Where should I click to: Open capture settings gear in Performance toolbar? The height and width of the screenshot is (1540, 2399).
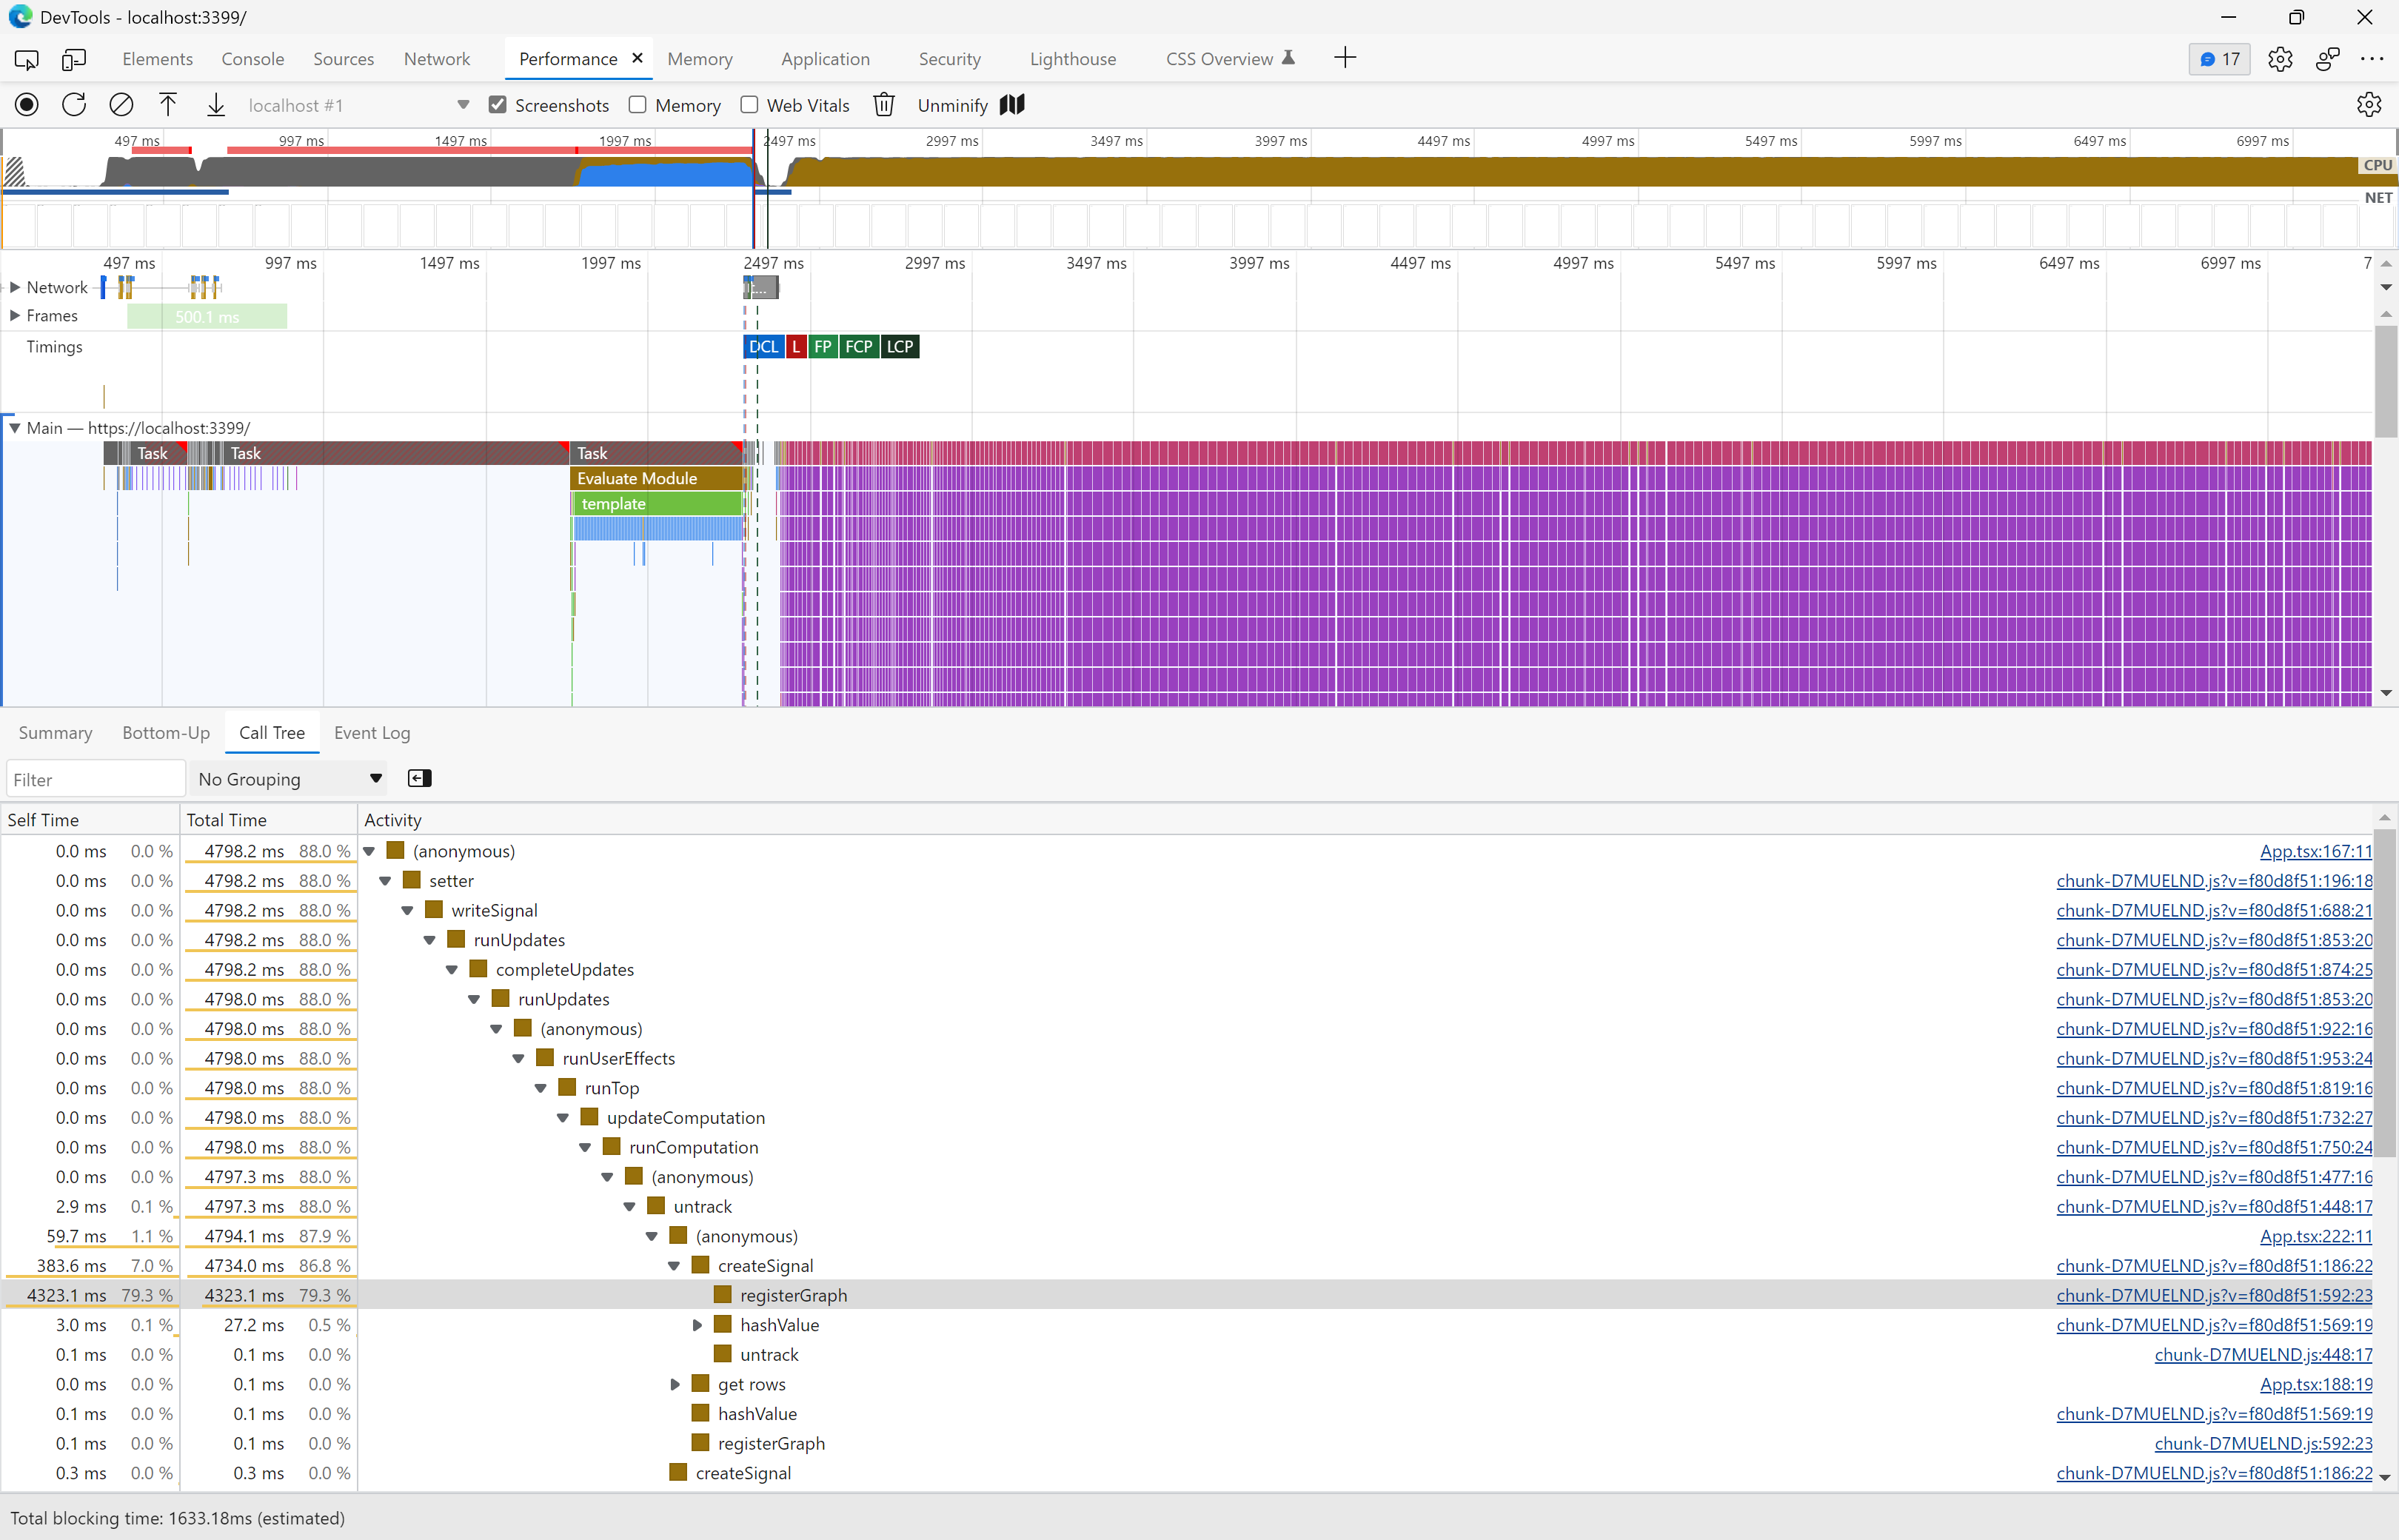[x=2368, y=105]
